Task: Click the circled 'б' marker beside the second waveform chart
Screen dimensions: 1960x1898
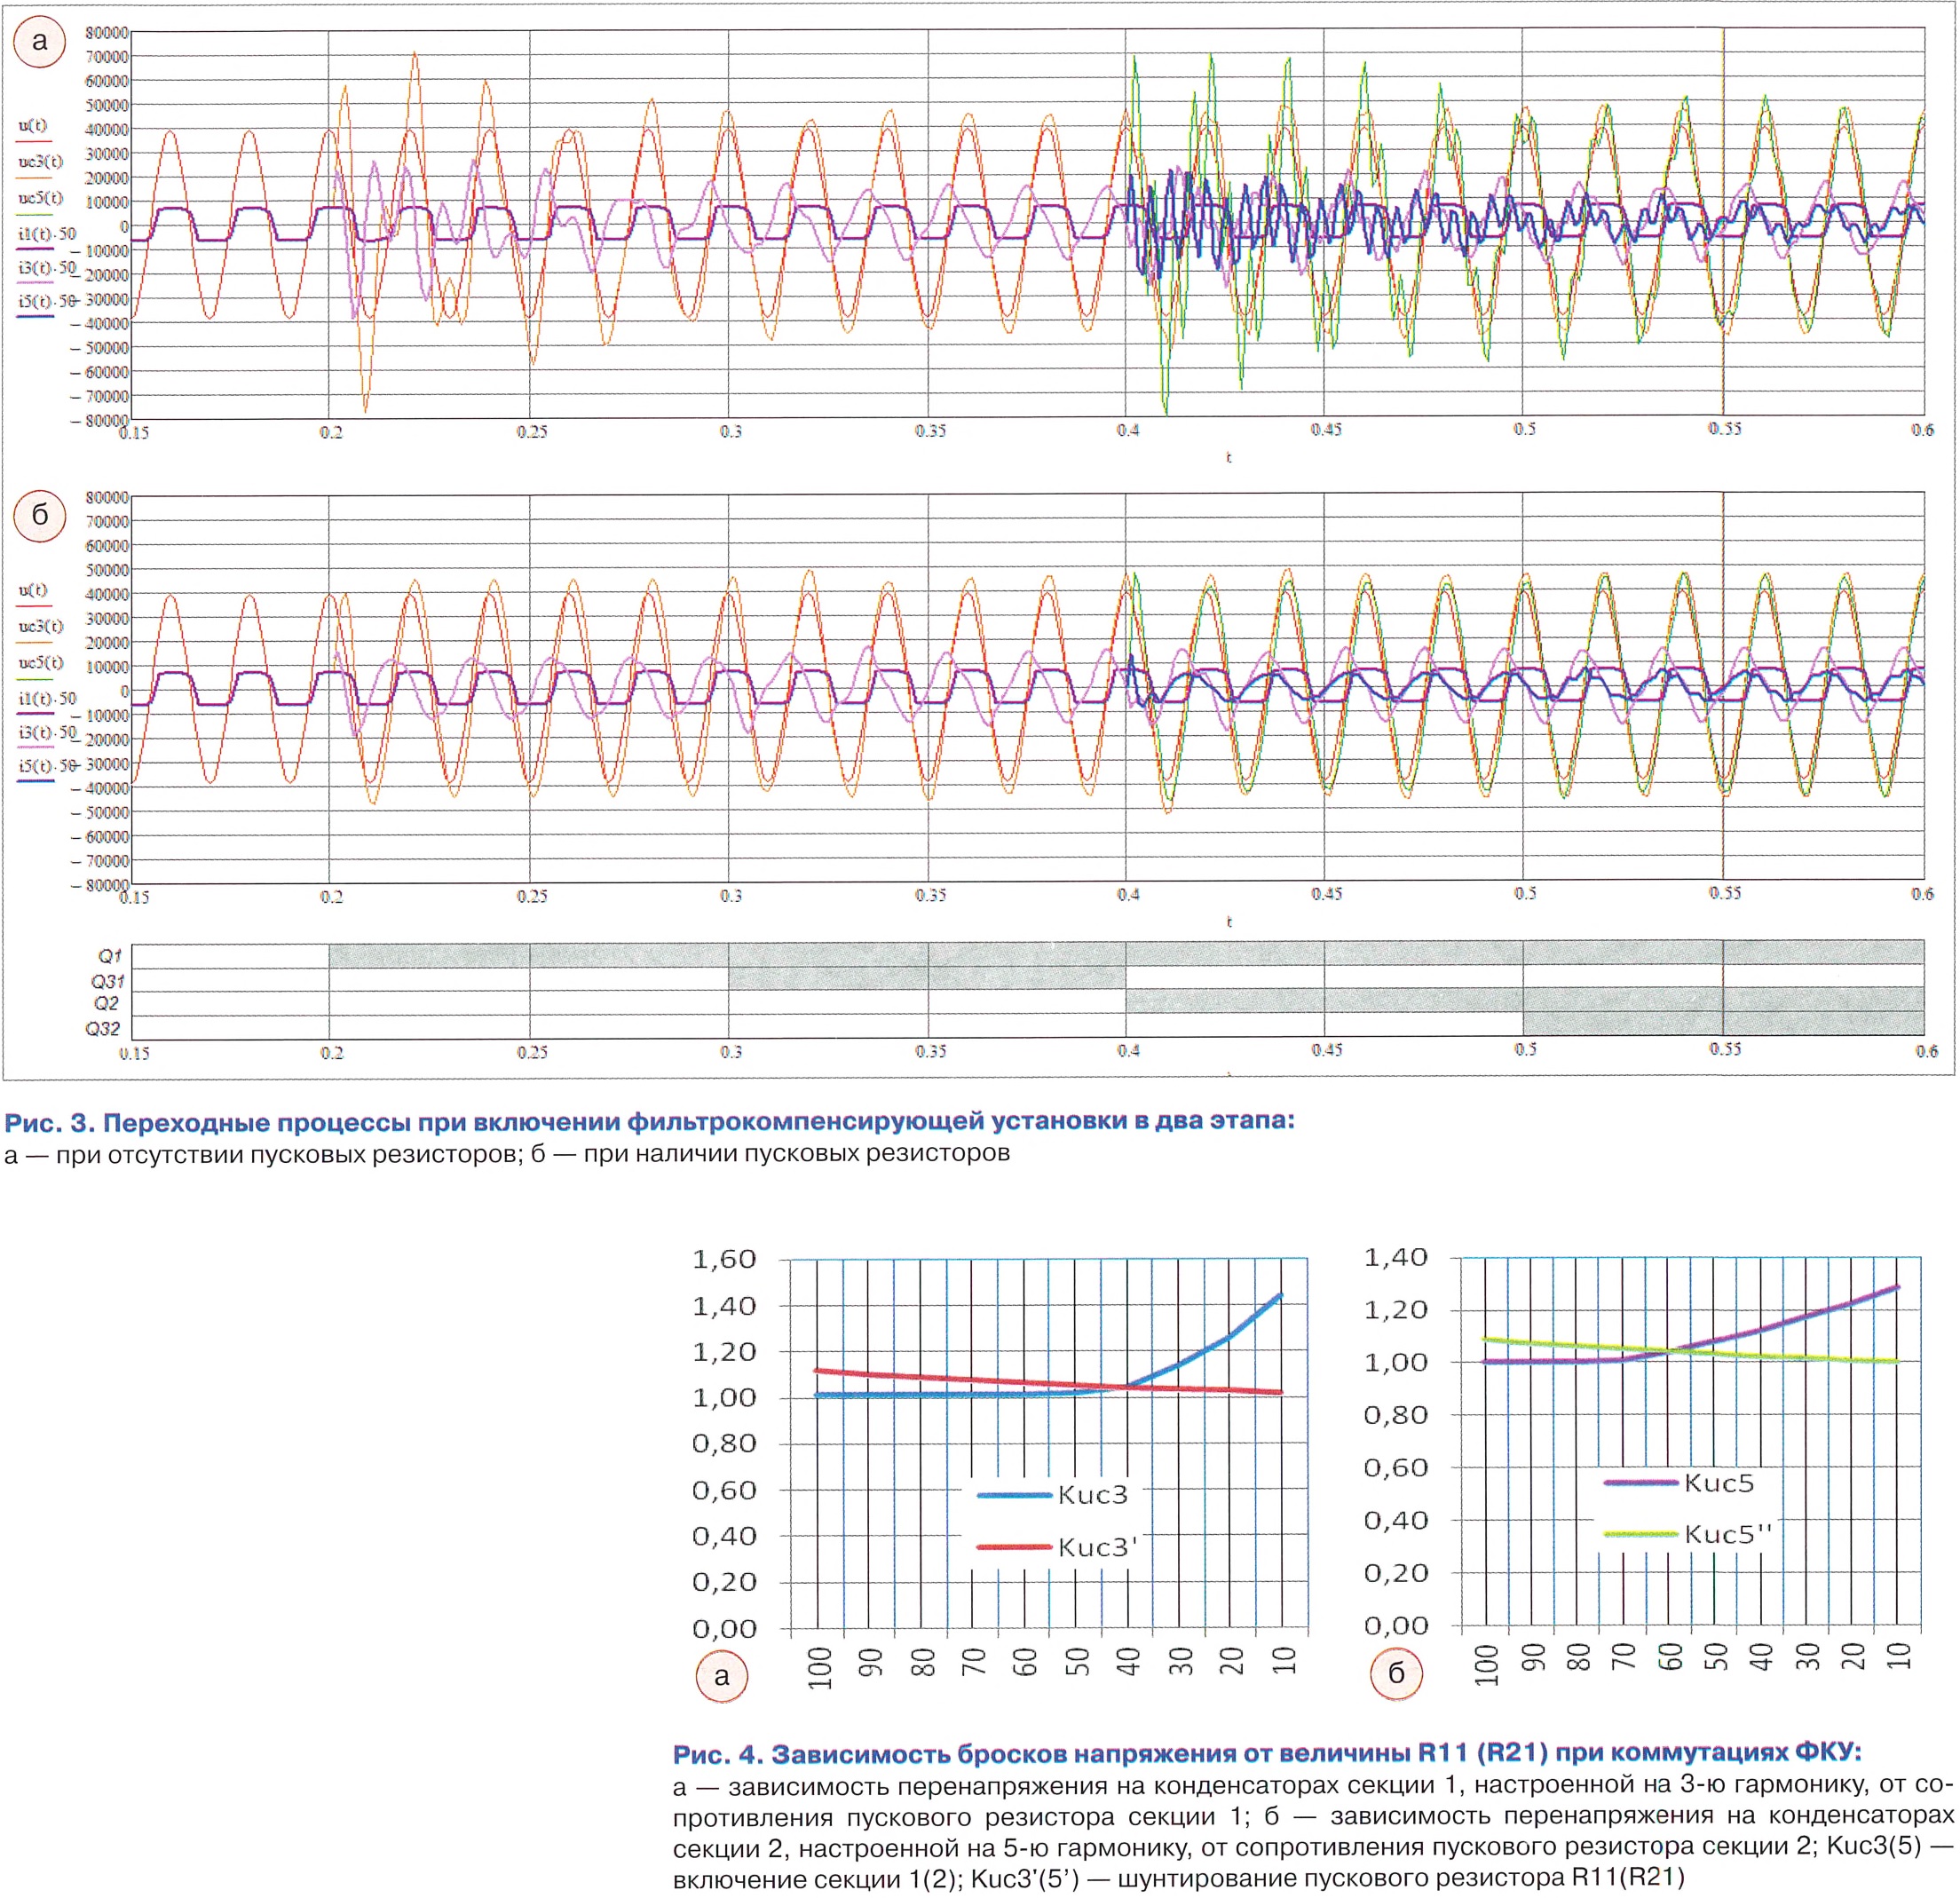Action: [x=39, y=515]
